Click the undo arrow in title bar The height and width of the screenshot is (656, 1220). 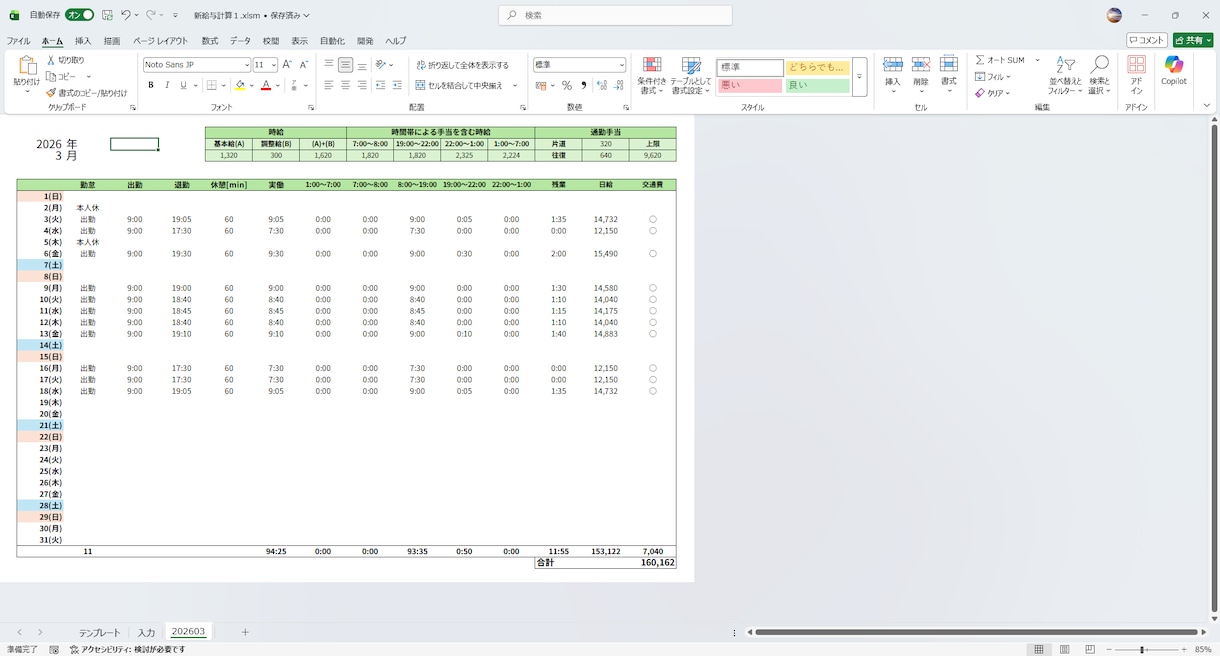click(126, 15)
